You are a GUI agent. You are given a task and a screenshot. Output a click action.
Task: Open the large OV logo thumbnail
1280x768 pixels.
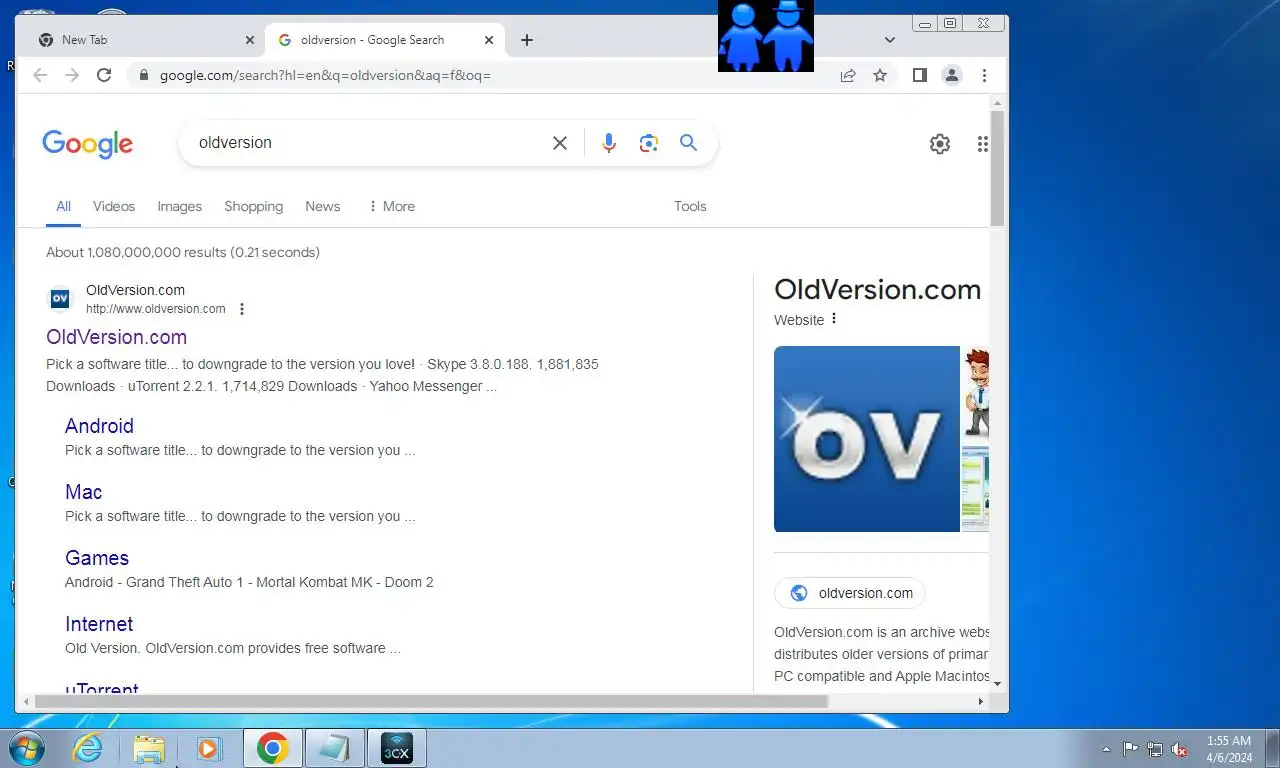867,439
